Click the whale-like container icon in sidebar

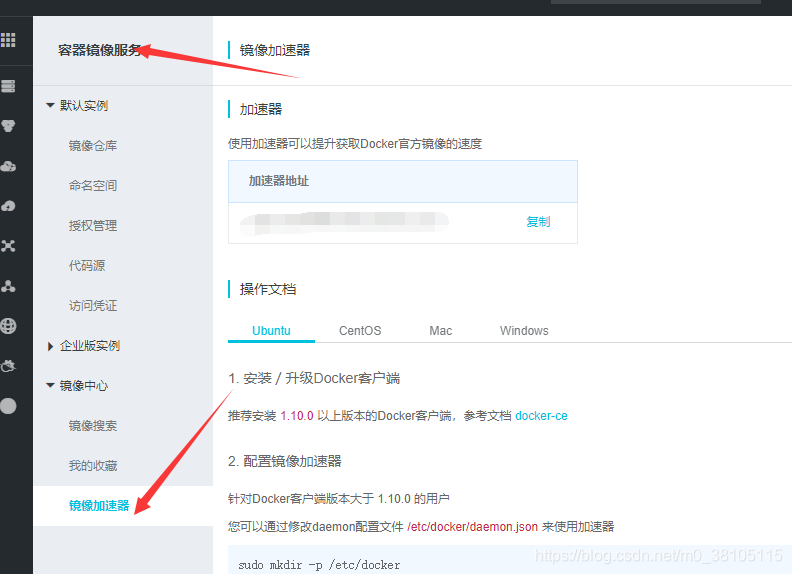click(8, 366)
